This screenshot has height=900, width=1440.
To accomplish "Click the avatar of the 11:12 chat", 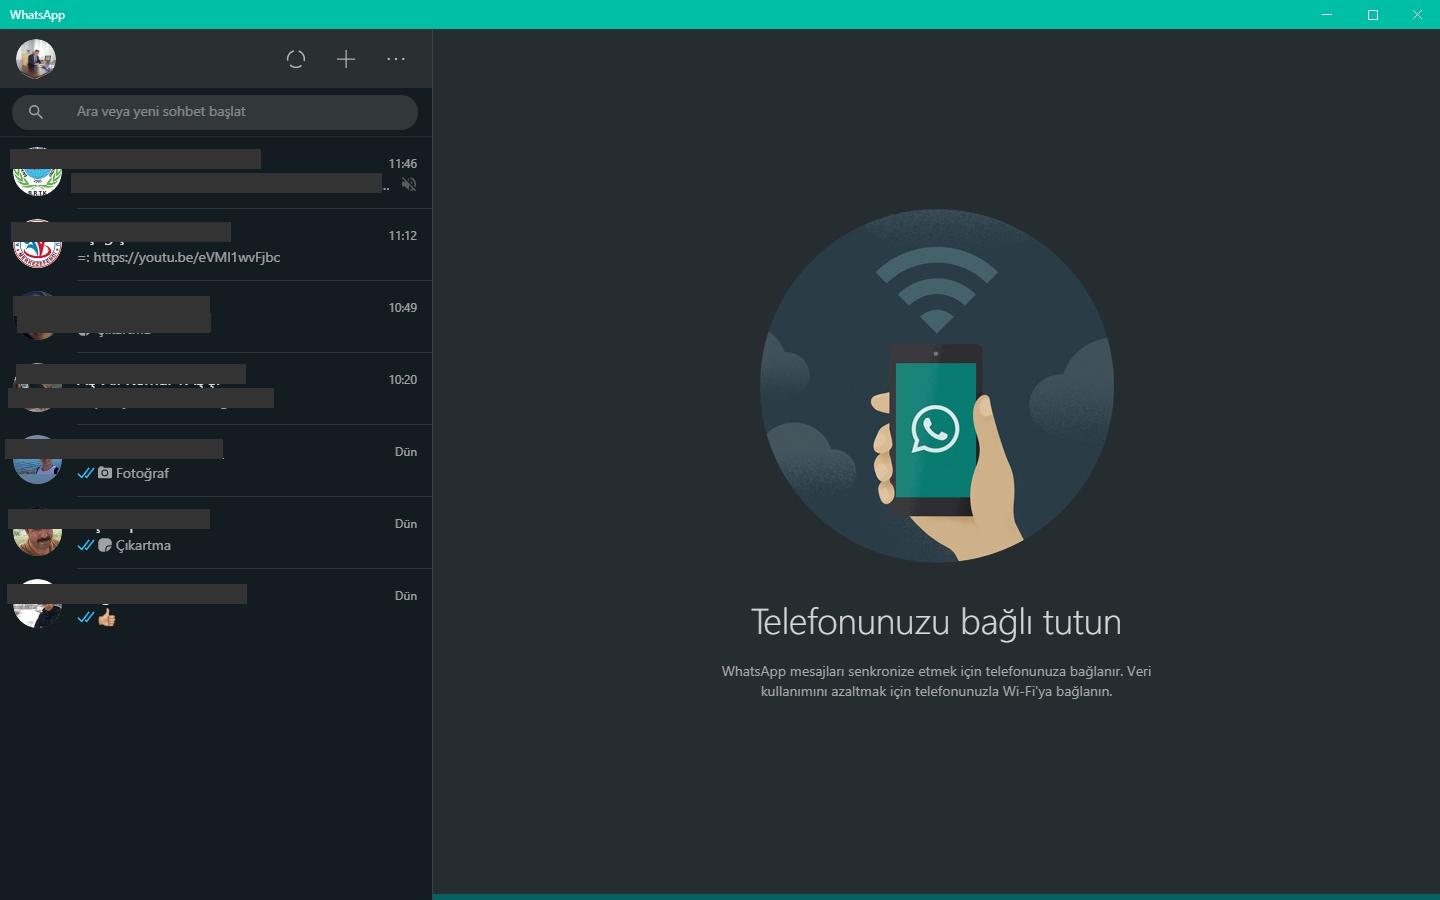I will tap(37, 245).
